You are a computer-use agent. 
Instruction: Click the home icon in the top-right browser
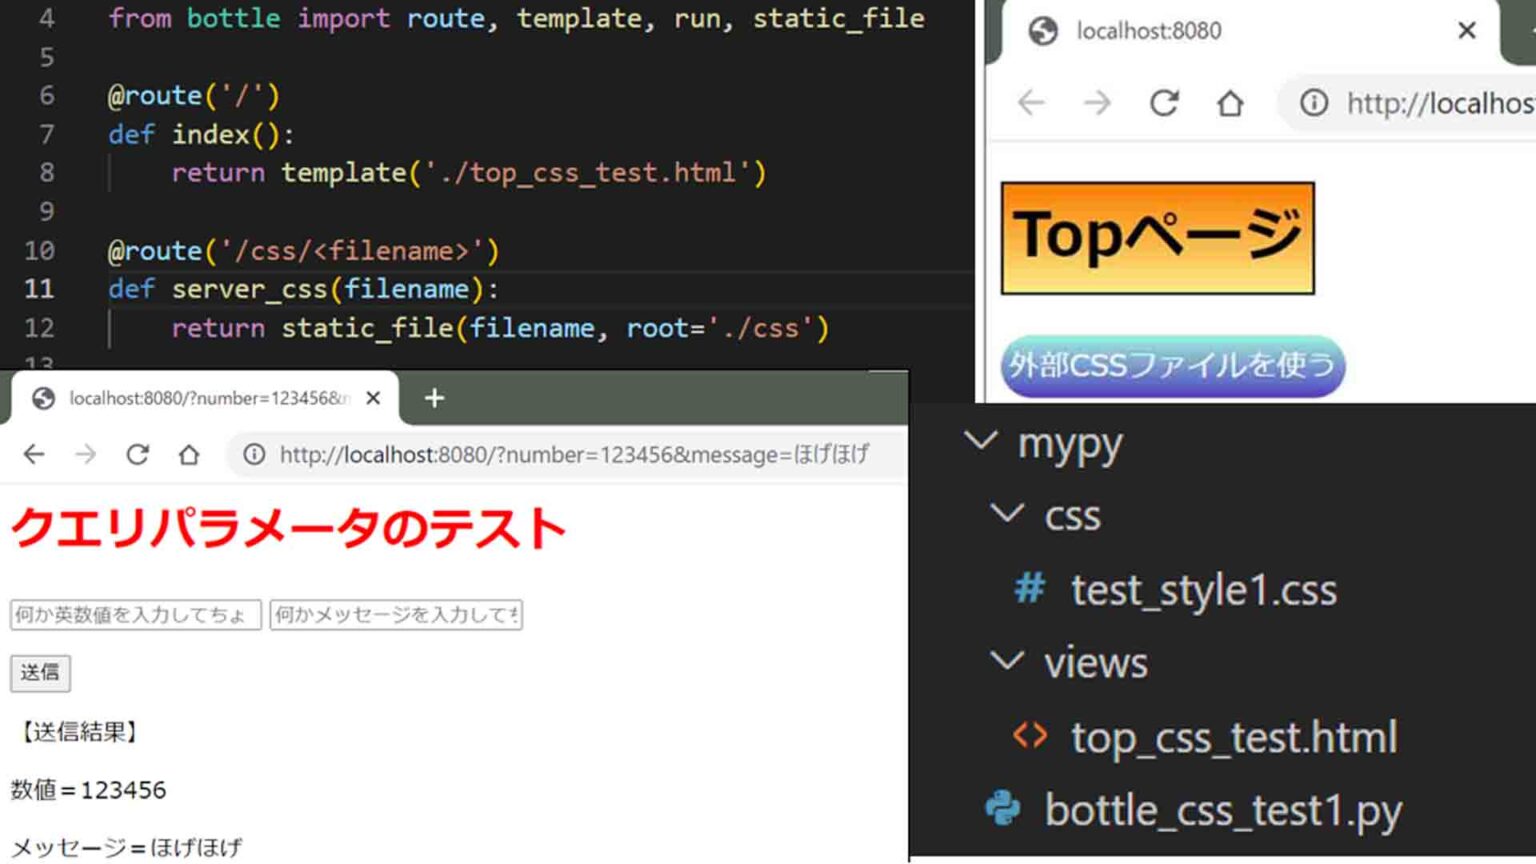tap(1230, 103)
